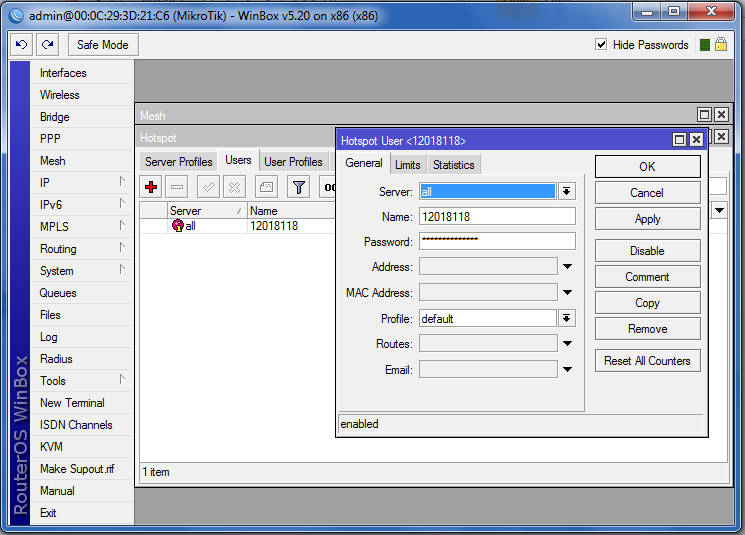Open the Log menu item
Image resolution: width=745 pixels, height=535 pixels.
[x=82, y=336]
